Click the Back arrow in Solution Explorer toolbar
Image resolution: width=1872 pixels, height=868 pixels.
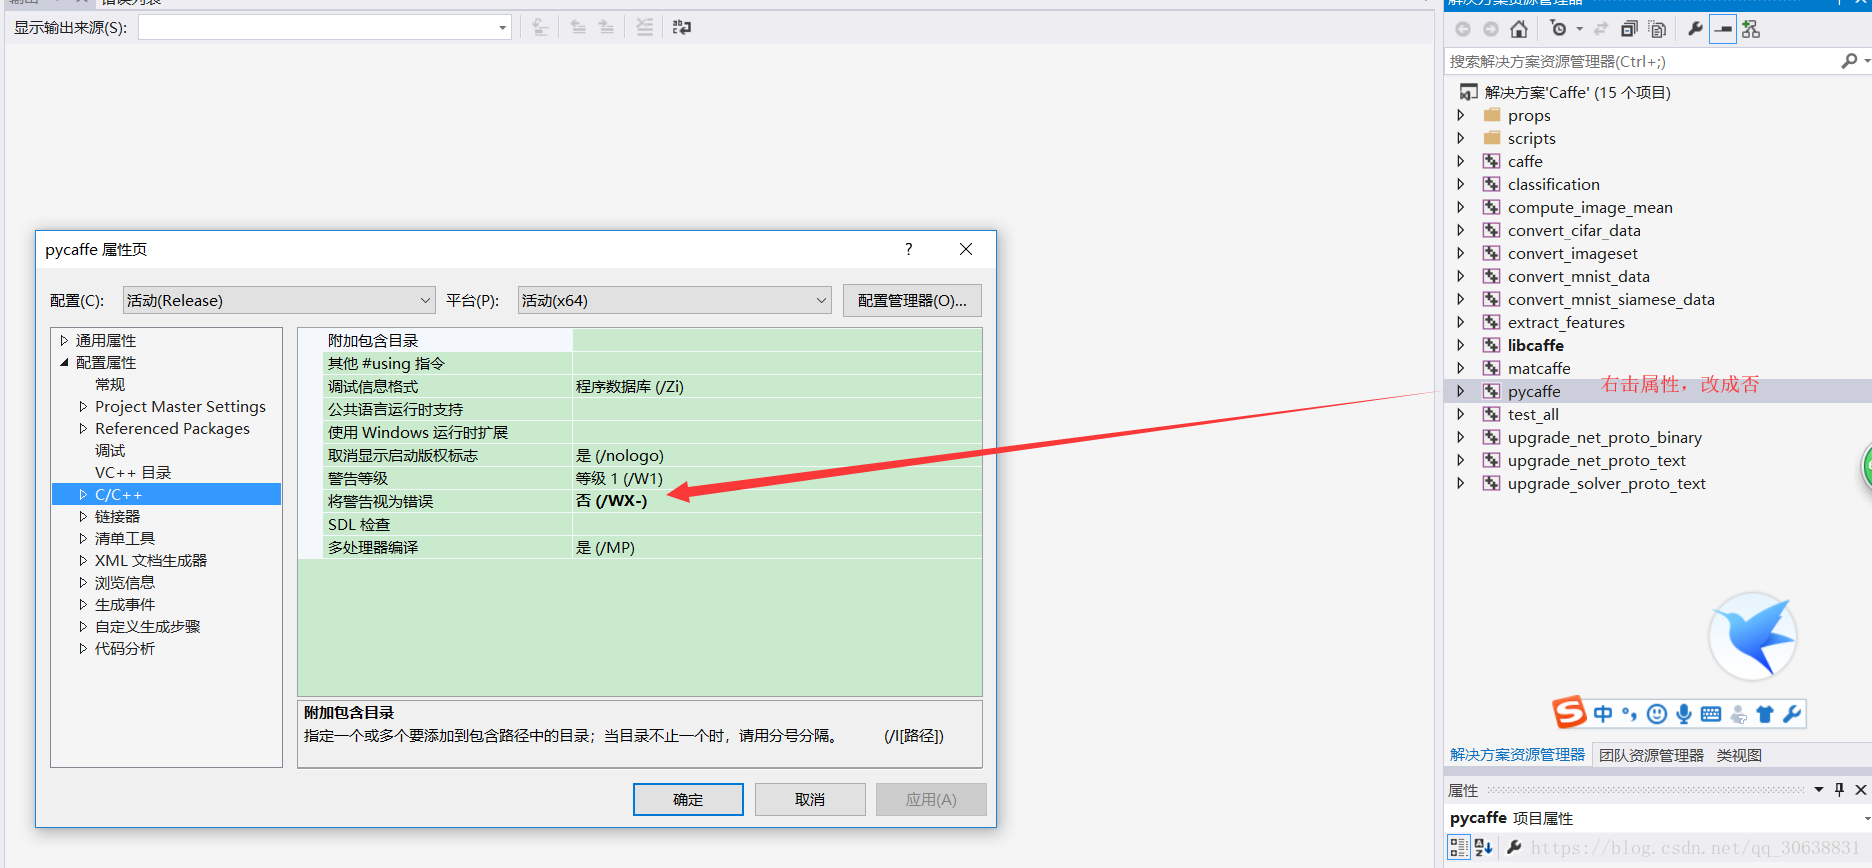pyautogui.click(x=1463, y=29)
